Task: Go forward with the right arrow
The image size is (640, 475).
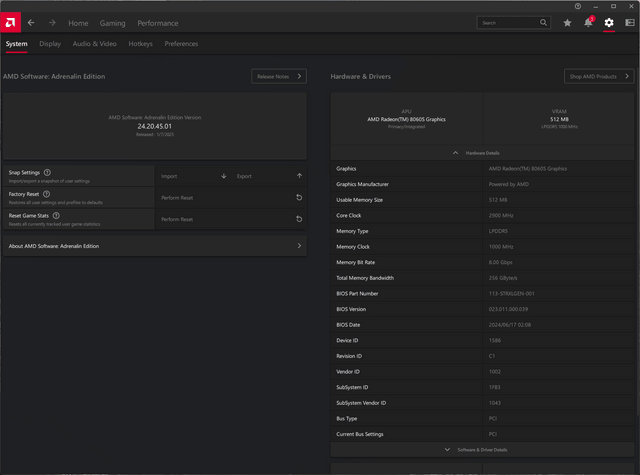Action: [52, 23]
